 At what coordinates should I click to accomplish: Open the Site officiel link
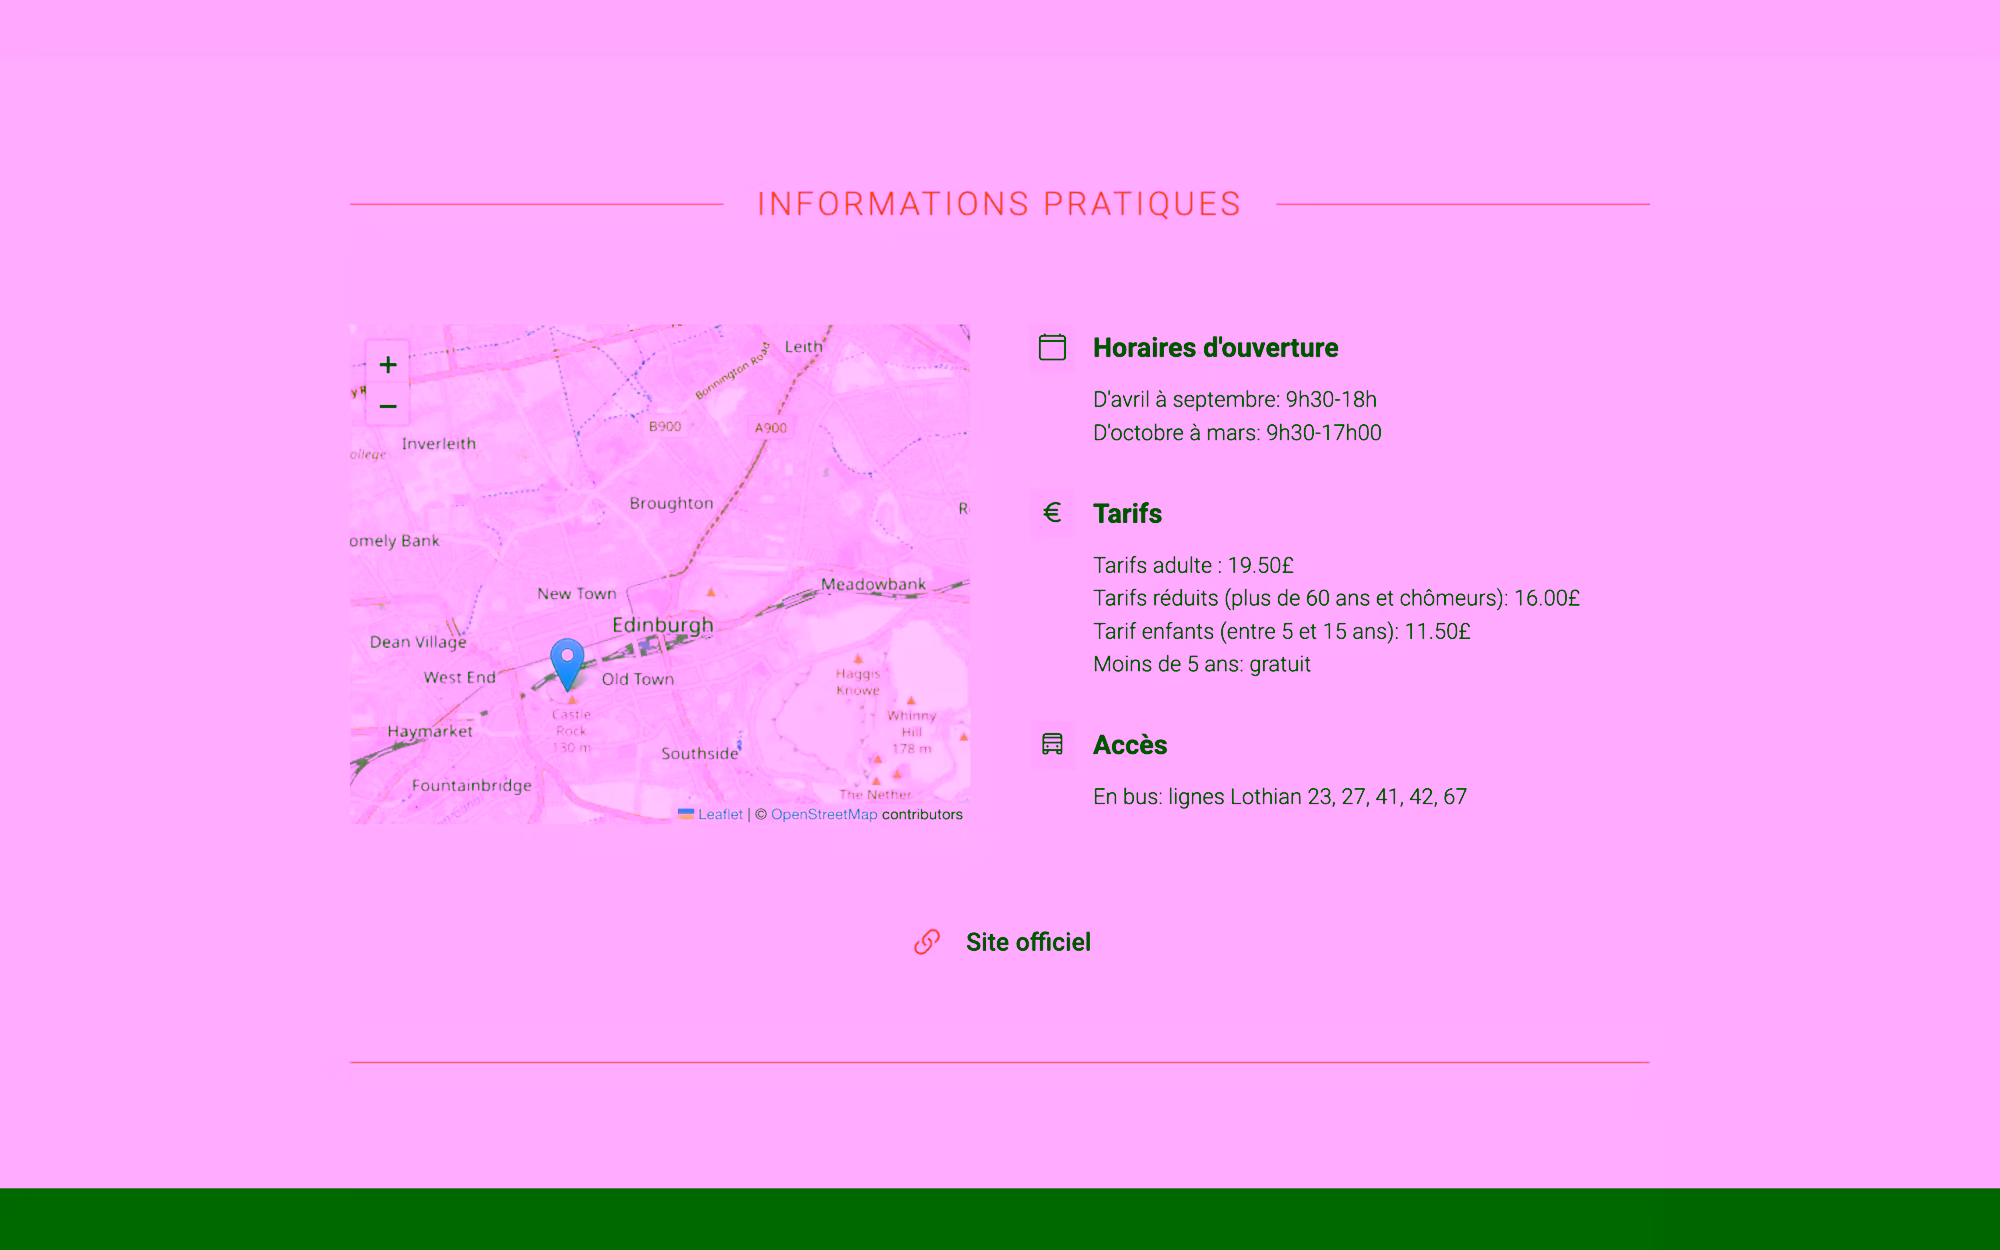1028,942
